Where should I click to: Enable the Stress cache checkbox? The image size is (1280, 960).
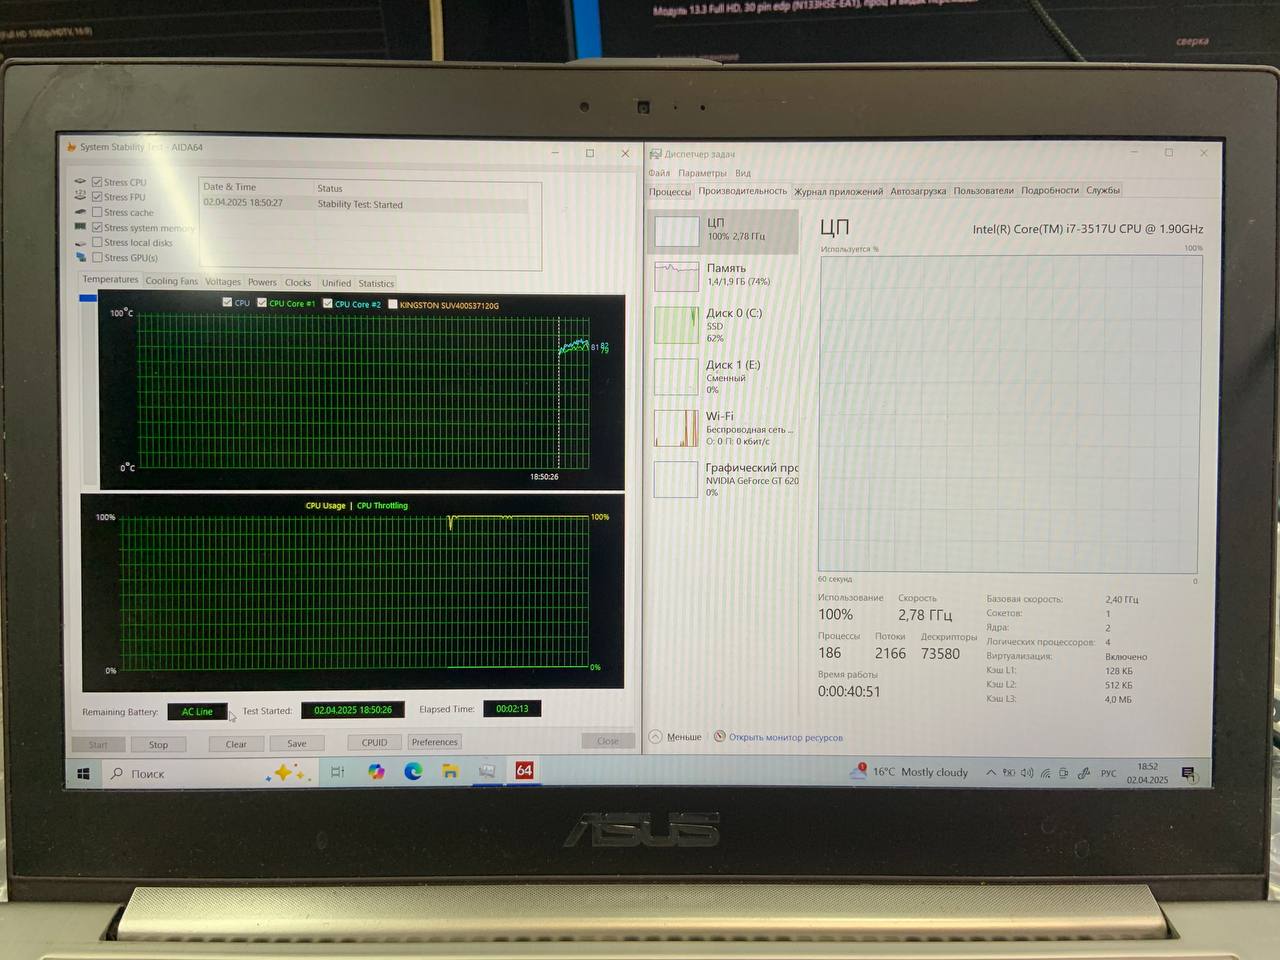tap(97, 212)
